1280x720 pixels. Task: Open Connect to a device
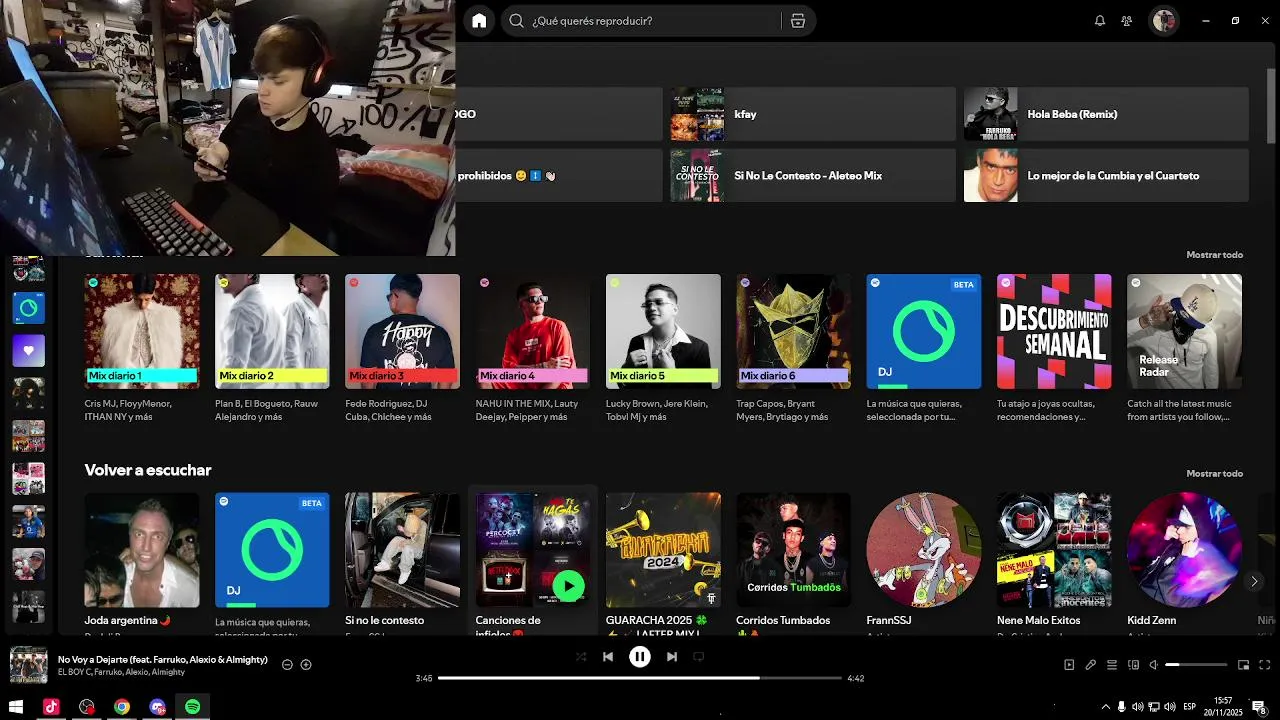point(1134,665)
